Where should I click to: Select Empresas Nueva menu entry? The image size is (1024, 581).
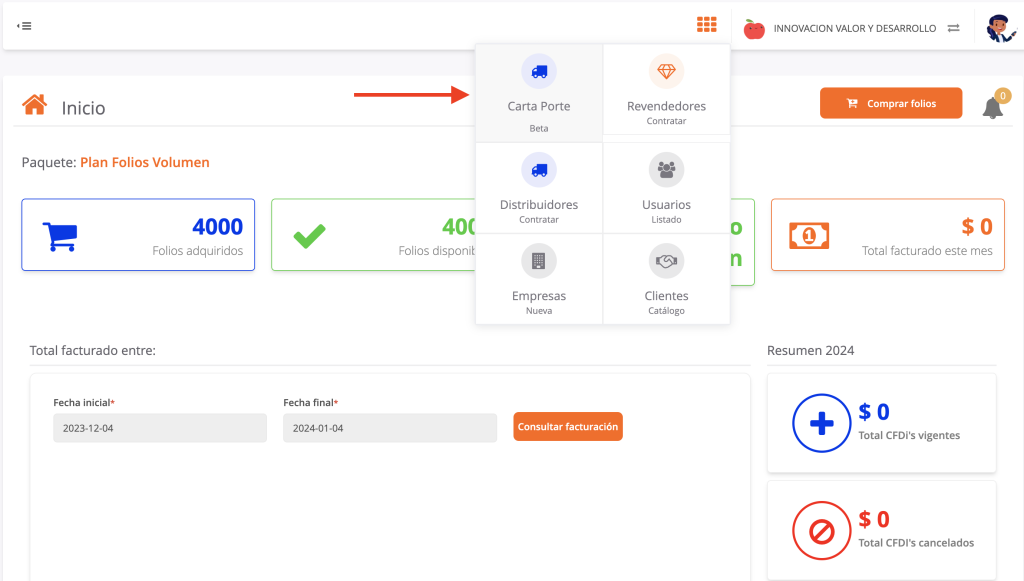coord(539,279)
